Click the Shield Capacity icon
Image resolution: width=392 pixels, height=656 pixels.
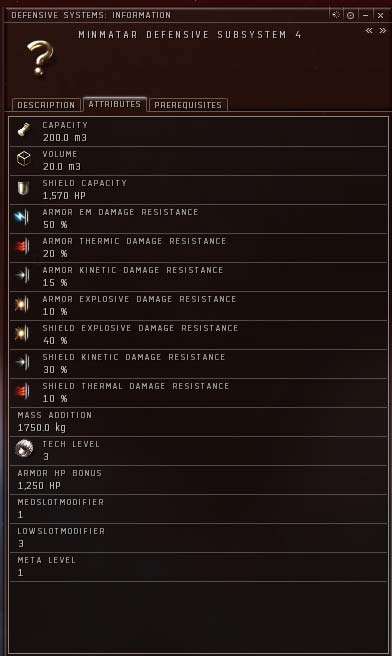point(23,188)
